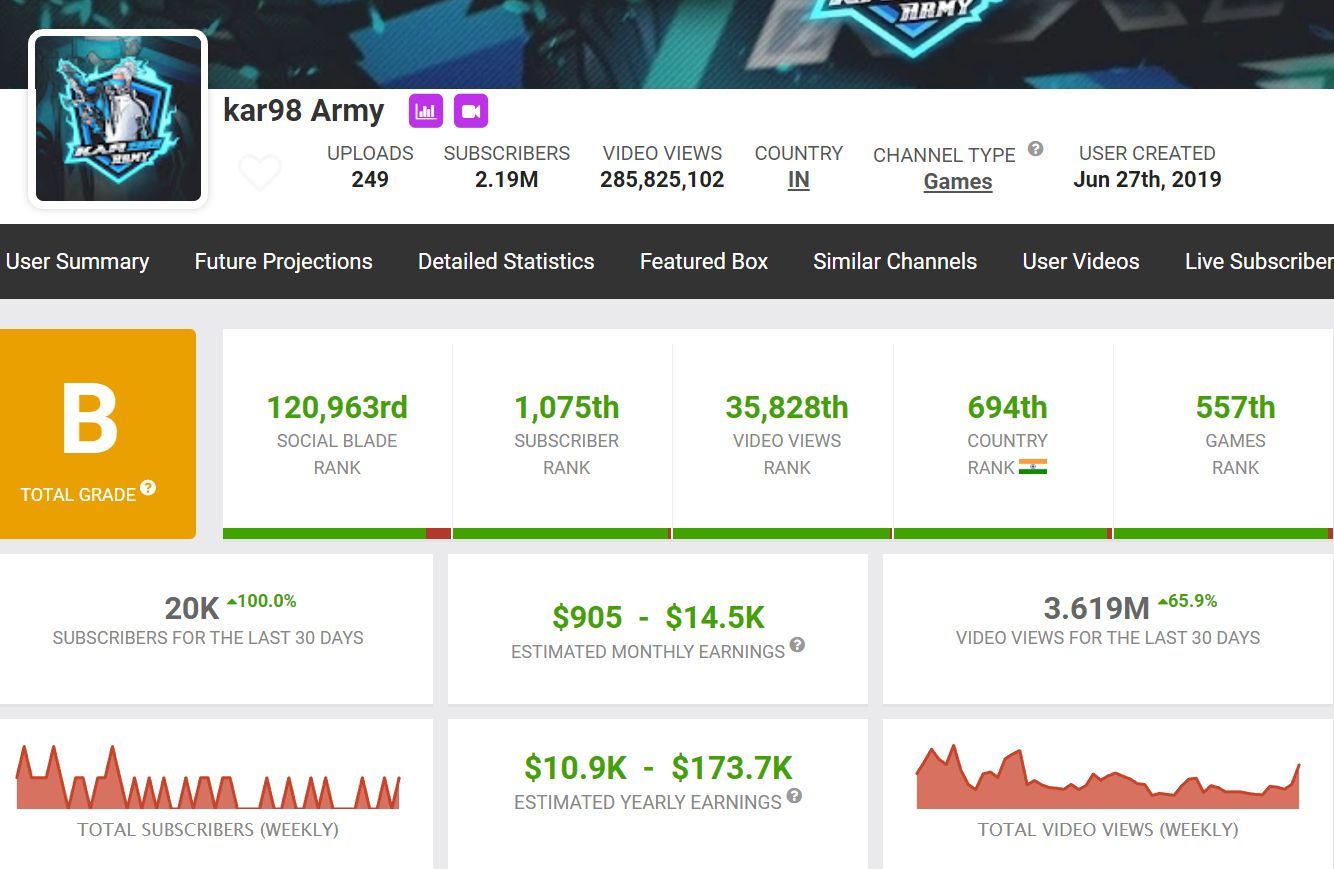Image resolution: width=1334 pixels, height=869 pixels.
Task: Click the 2.19M subscribers count
Action: click(x=507, y=180)
